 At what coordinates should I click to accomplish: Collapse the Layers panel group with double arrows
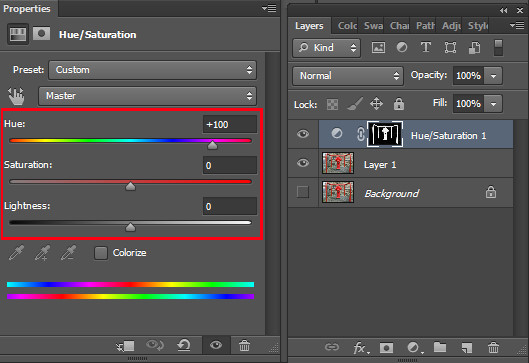pyautogui.click(x=503, y=11)
